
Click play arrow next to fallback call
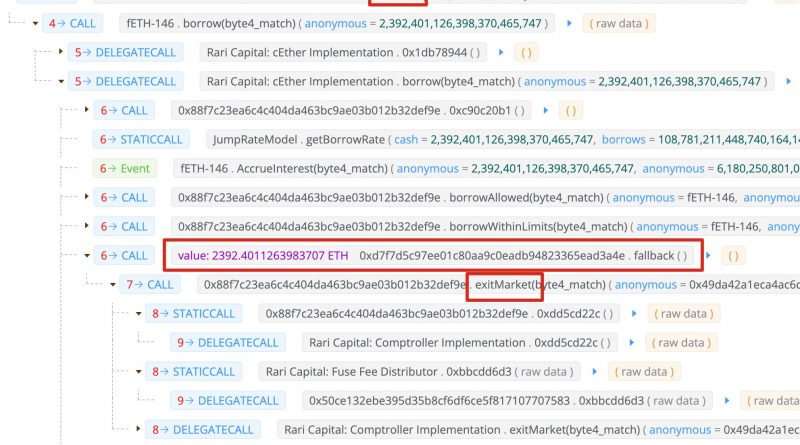coord(709,255)
